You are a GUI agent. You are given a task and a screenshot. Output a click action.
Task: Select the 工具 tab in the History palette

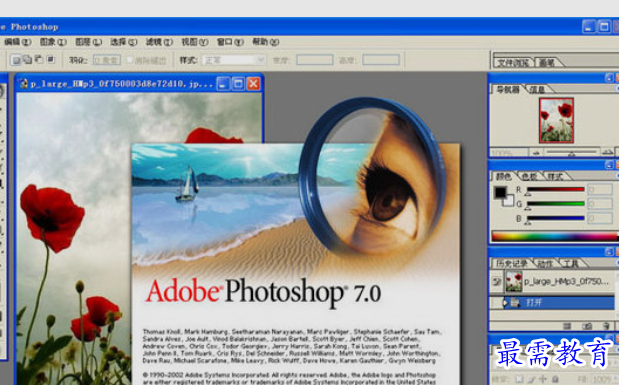coord(571,263)
